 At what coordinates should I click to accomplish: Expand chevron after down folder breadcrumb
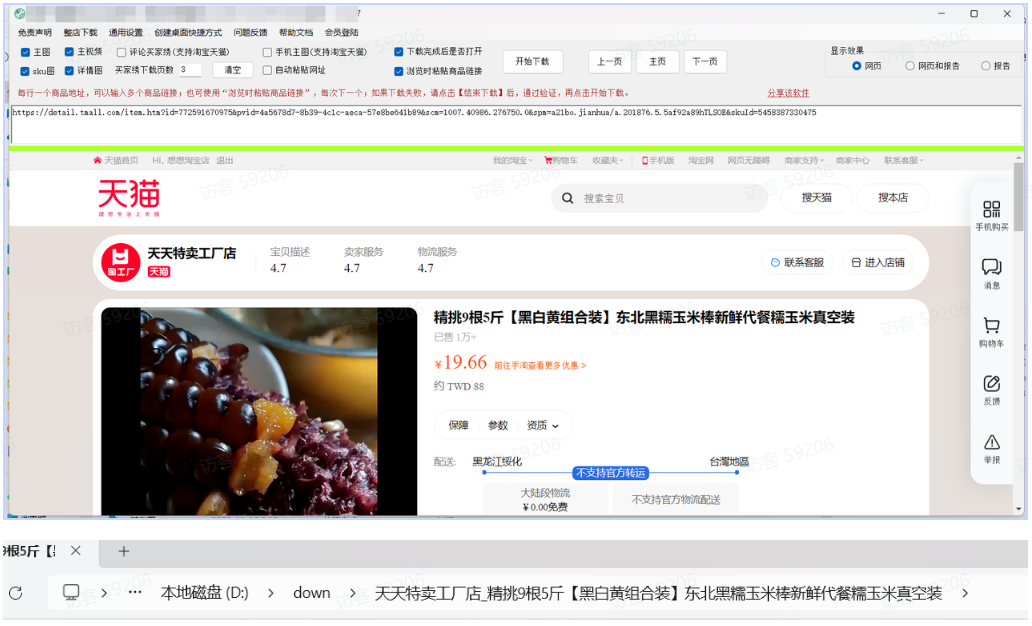point(353,593)
